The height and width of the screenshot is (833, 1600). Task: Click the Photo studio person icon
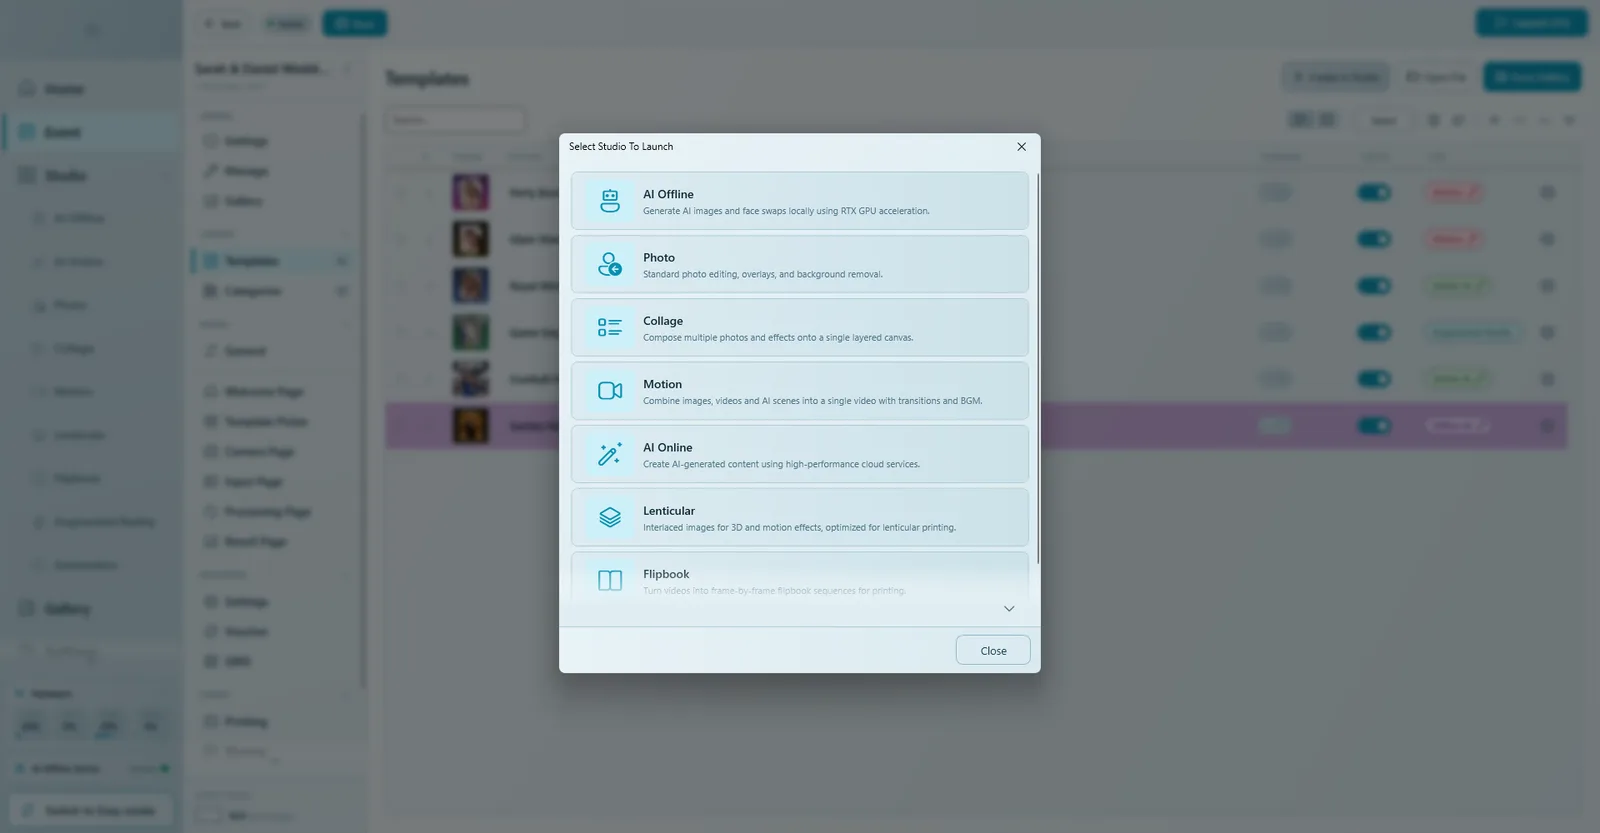pyautogui.click(x=610, y=264)
